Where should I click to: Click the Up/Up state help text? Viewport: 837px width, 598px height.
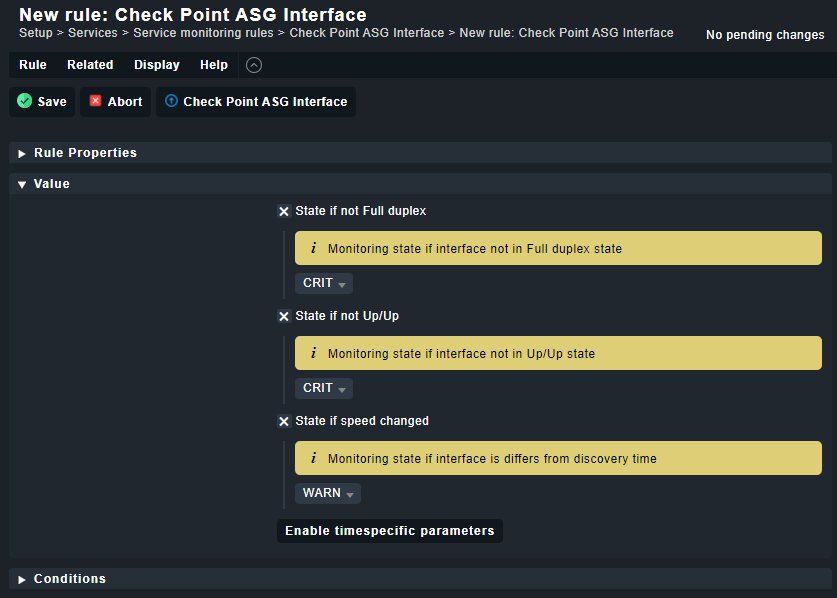point(461,353)
